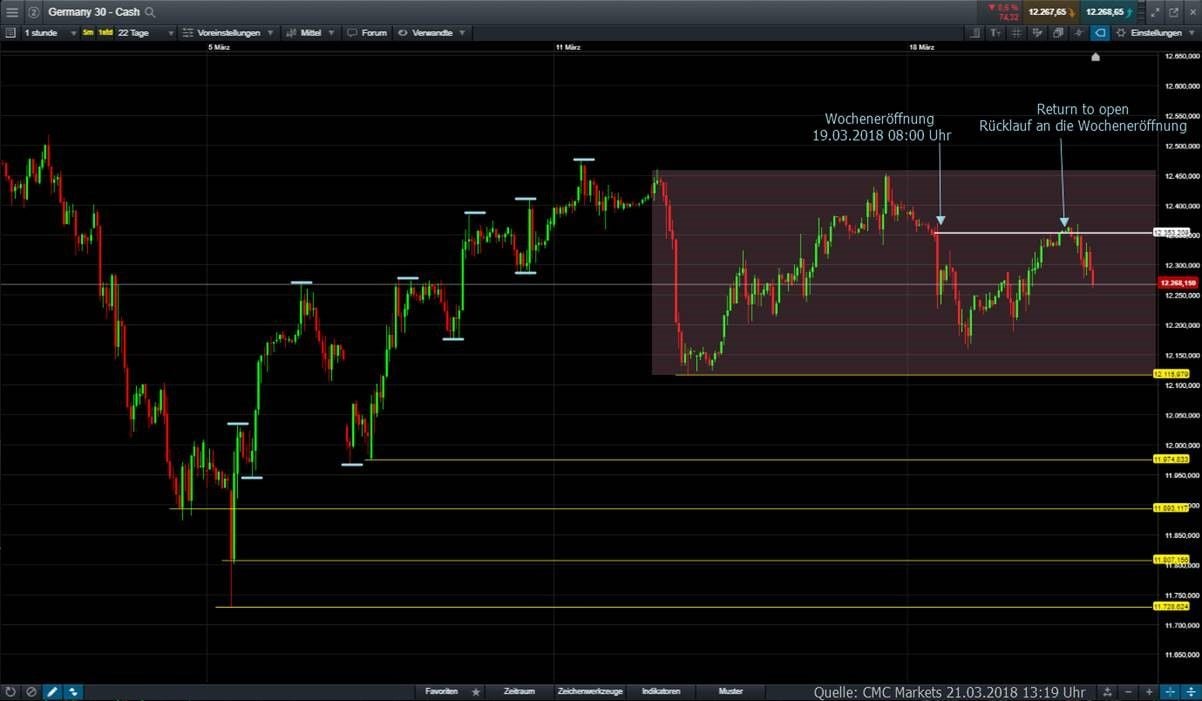Image resolution: width=1202 pixels, height=701 pixels.
Task: Click the copy windows icon in the chart toolbar
Action: 1058,33
